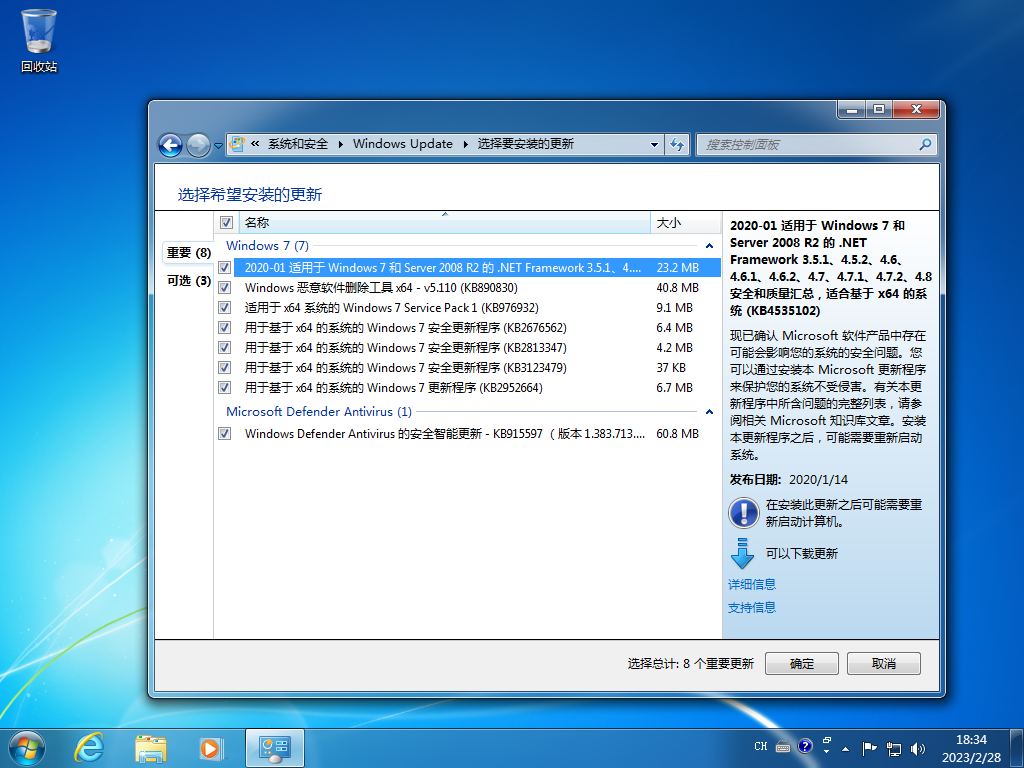Select the Service Pack 1 KB976932 row
This screenshot has width=1024, height=768.
391,308
